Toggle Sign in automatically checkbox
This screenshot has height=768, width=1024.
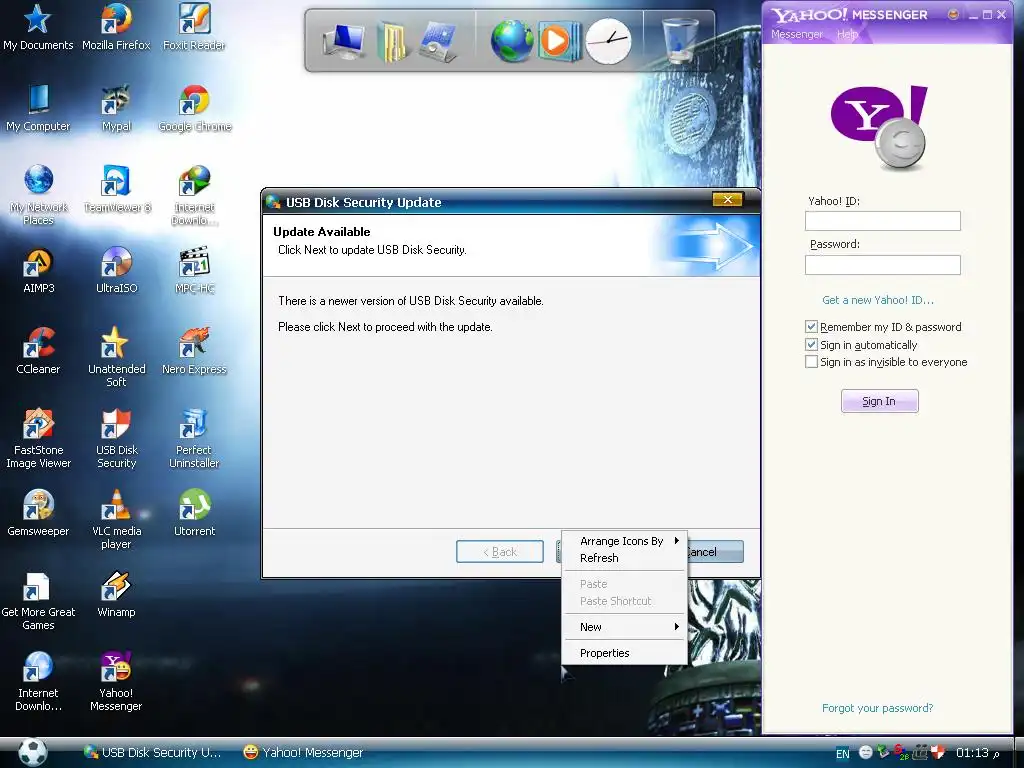coord(811,344)
